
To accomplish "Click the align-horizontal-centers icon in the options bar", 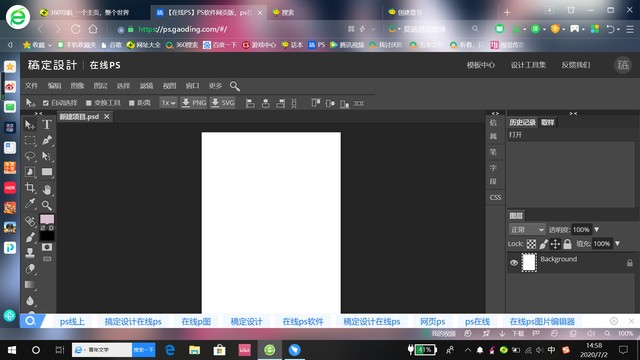I will (265, 103).
